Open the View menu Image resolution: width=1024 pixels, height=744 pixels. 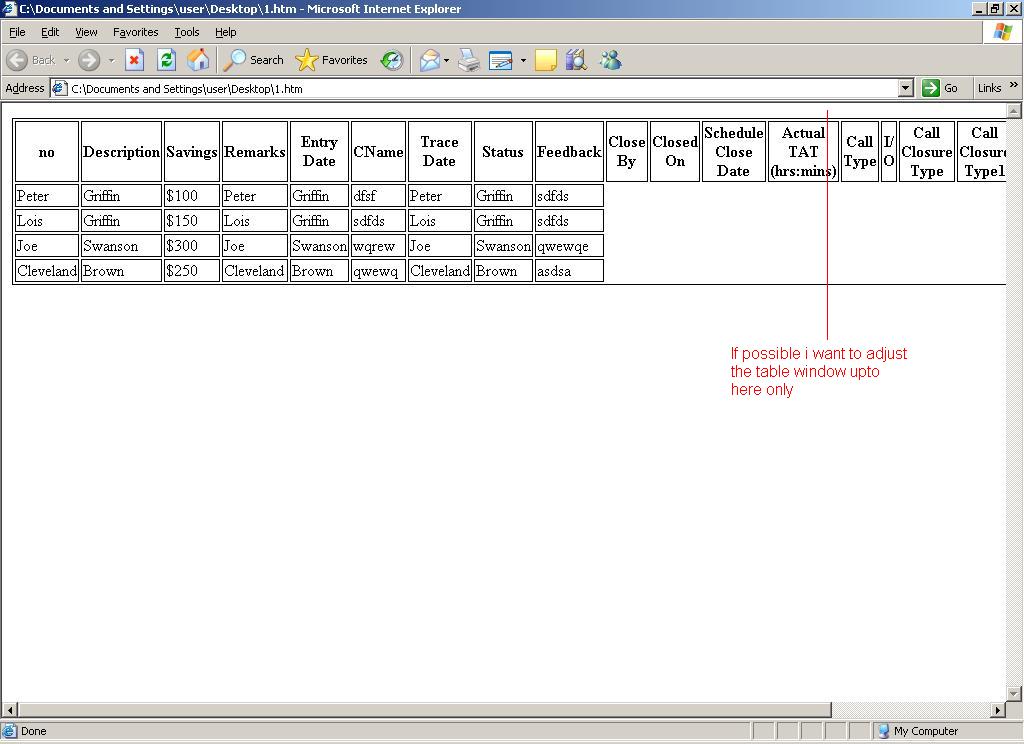(86, 32)
